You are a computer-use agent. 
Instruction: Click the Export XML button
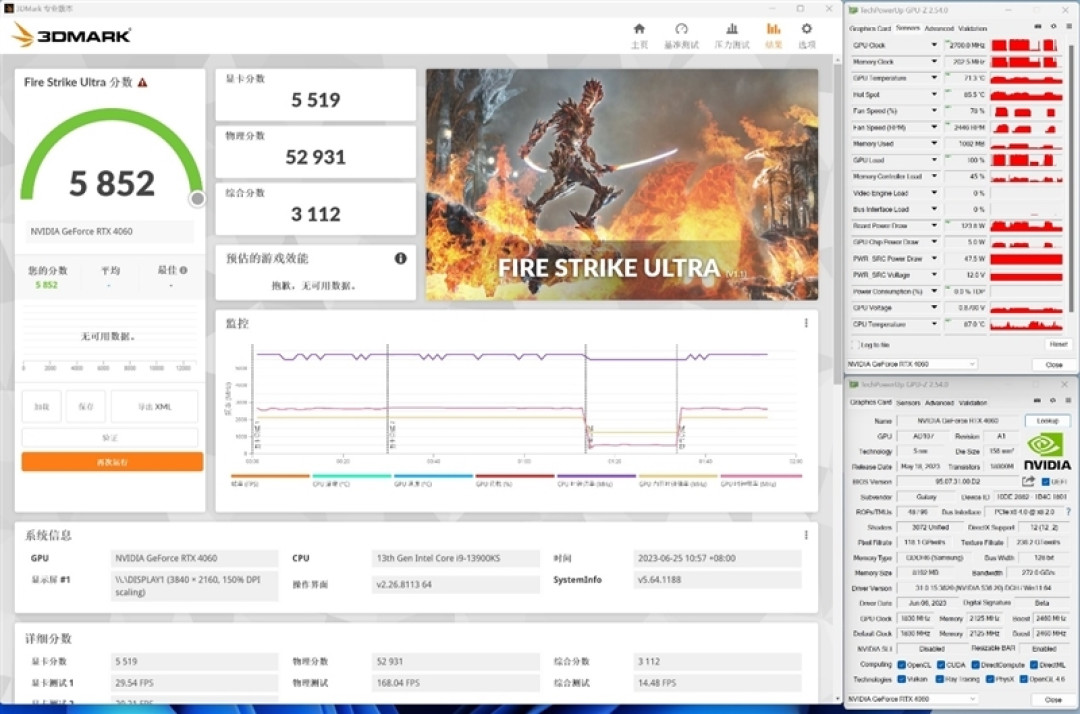coord(154,407)
